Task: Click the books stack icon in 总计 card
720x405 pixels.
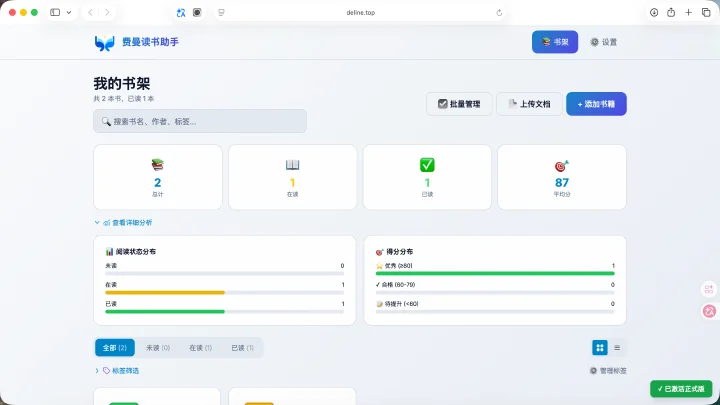Action: (x=158, y=164)
